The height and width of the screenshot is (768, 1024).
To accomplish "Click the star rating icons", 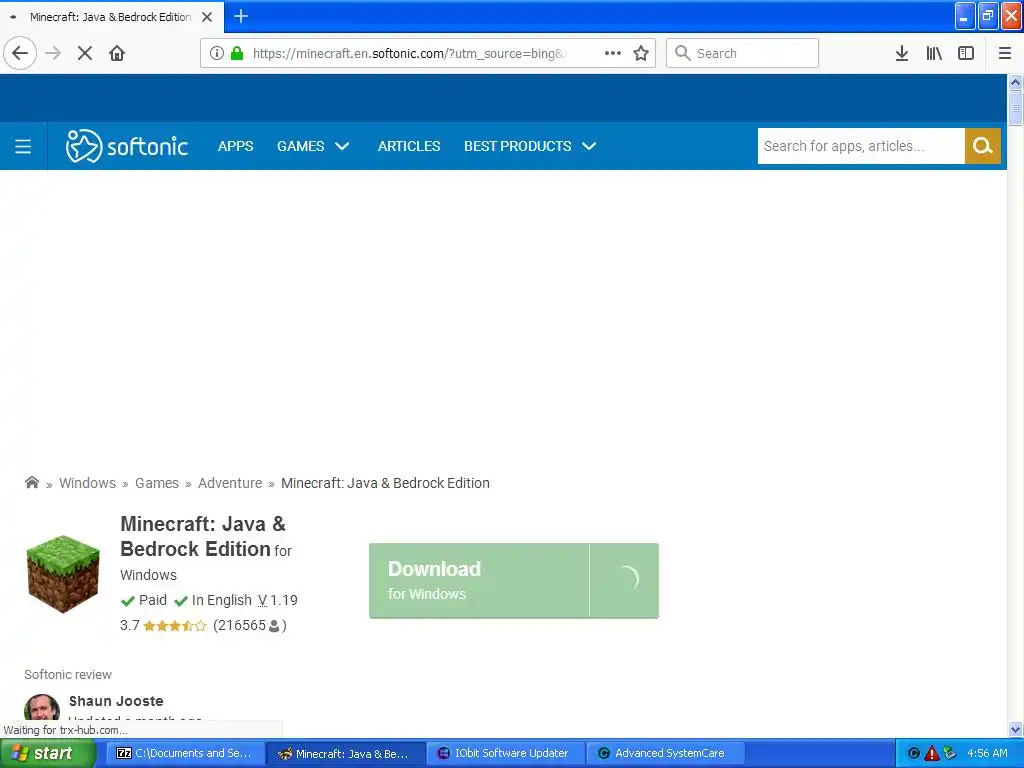I will click(174, 626).
